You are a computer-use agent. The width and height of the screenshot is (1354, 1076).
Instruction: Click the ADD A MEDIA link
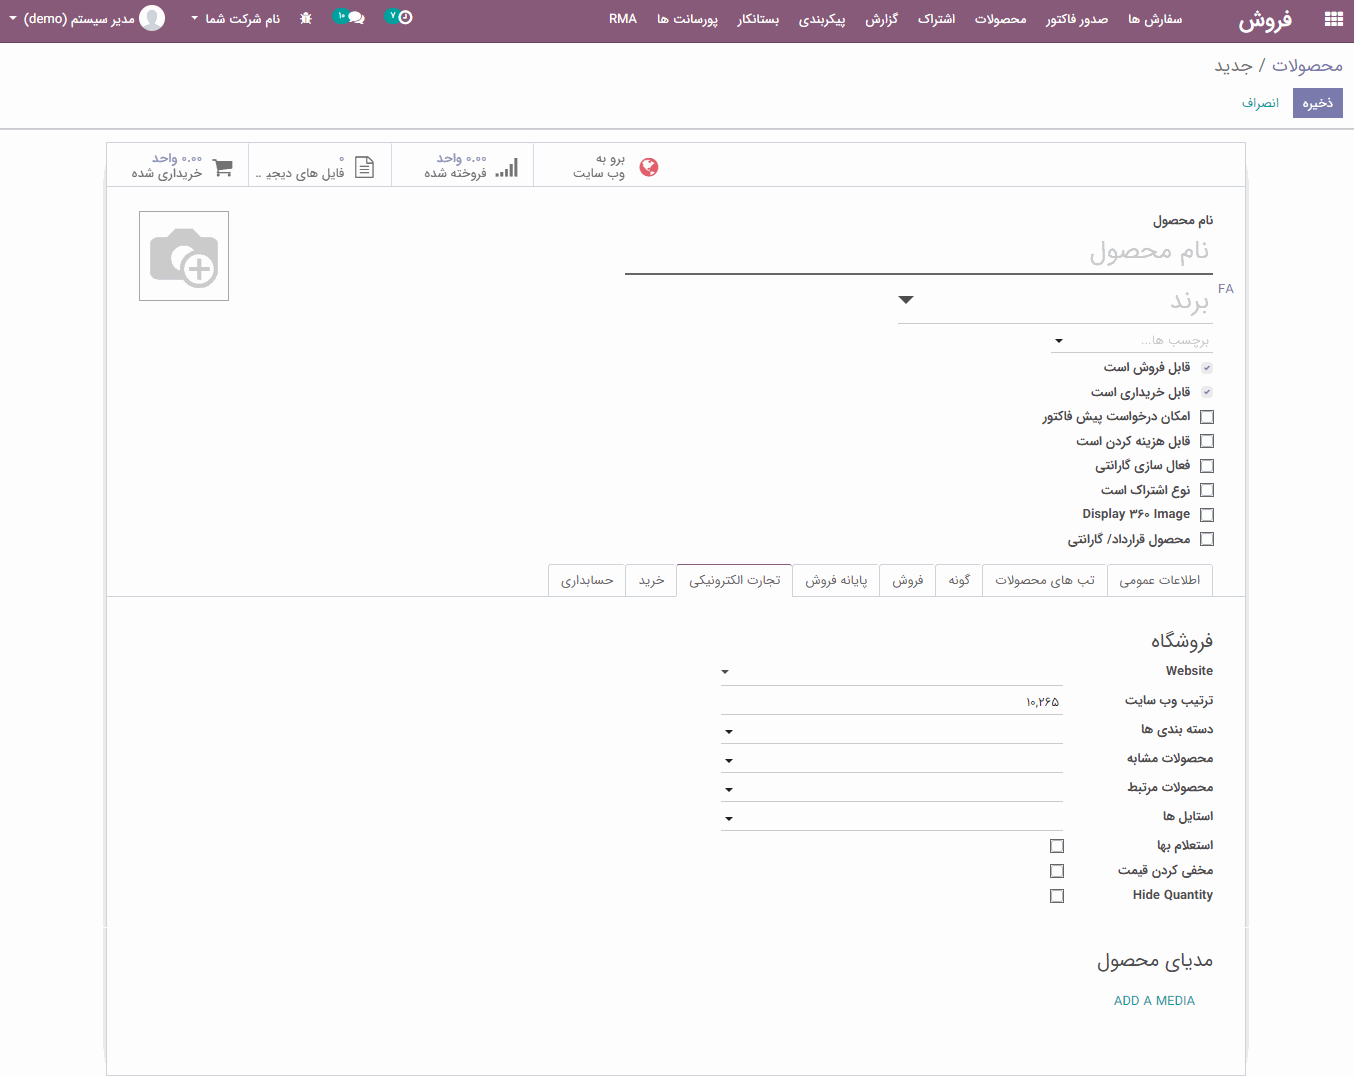[1154, 1000]
